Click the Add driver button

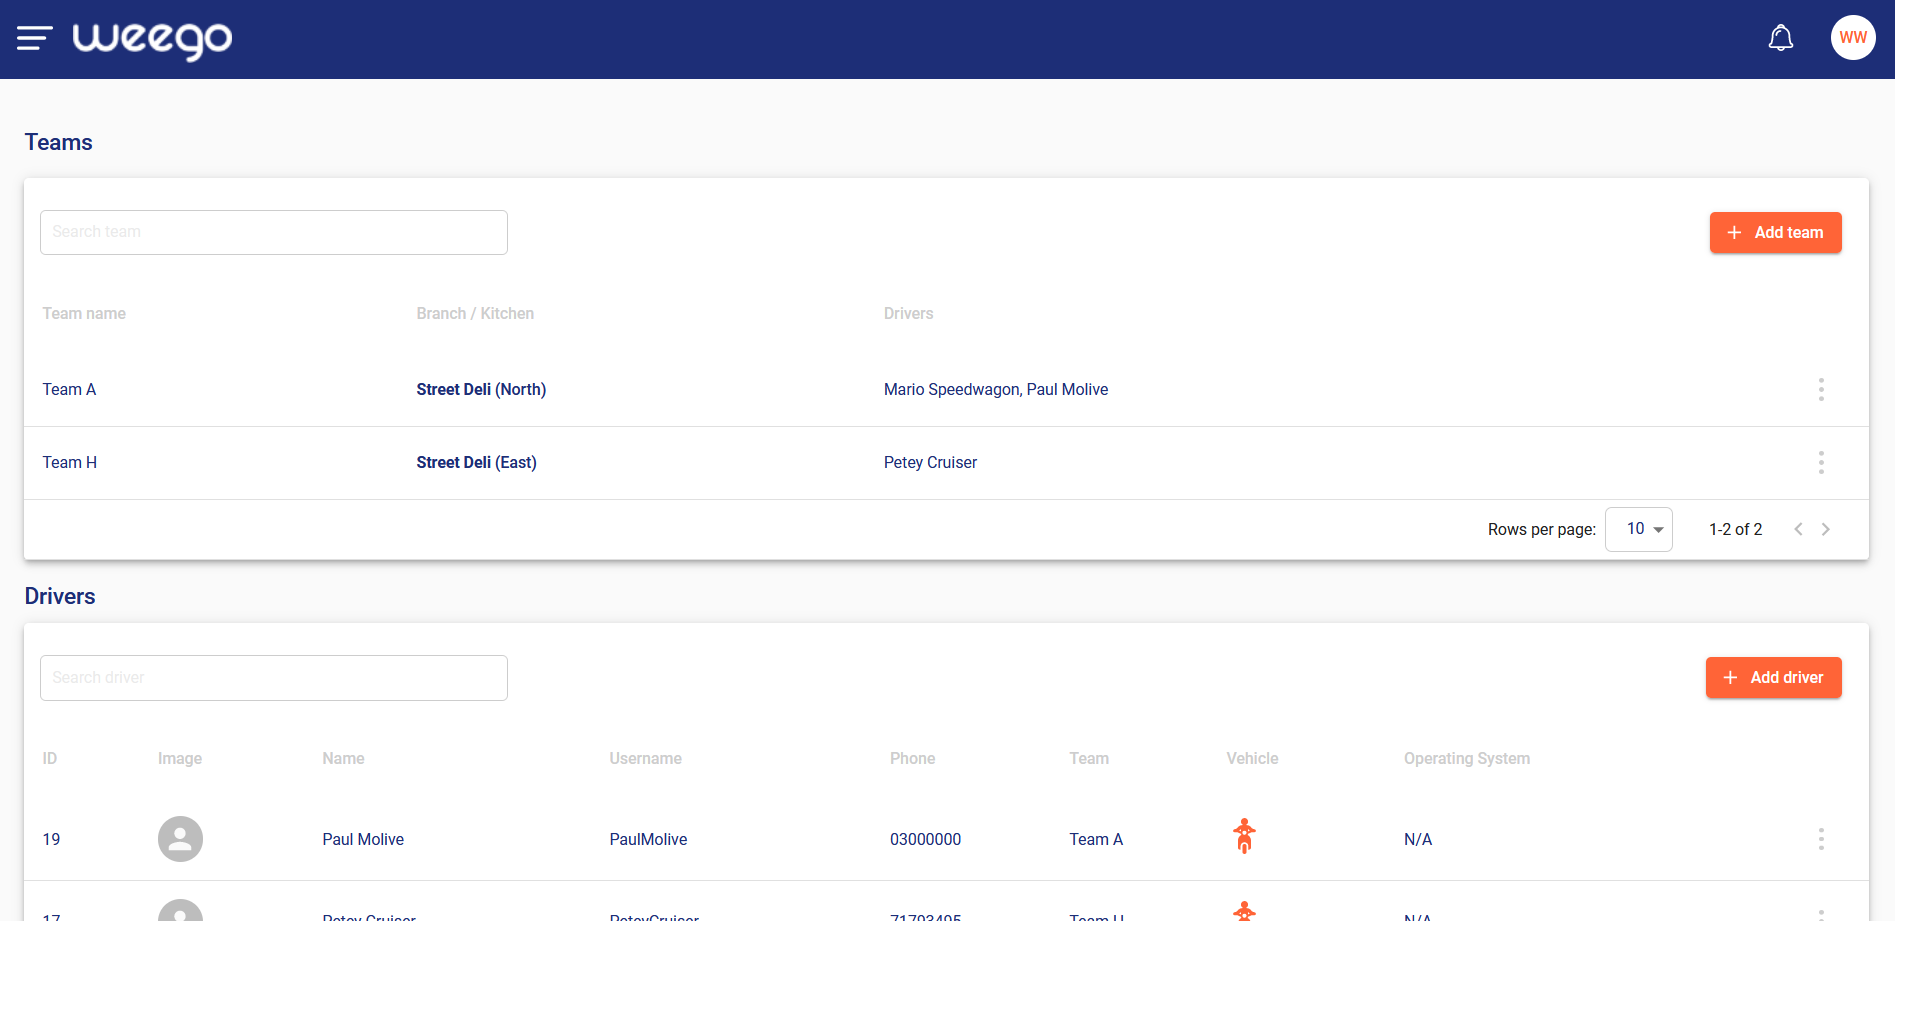point(1773,678)
